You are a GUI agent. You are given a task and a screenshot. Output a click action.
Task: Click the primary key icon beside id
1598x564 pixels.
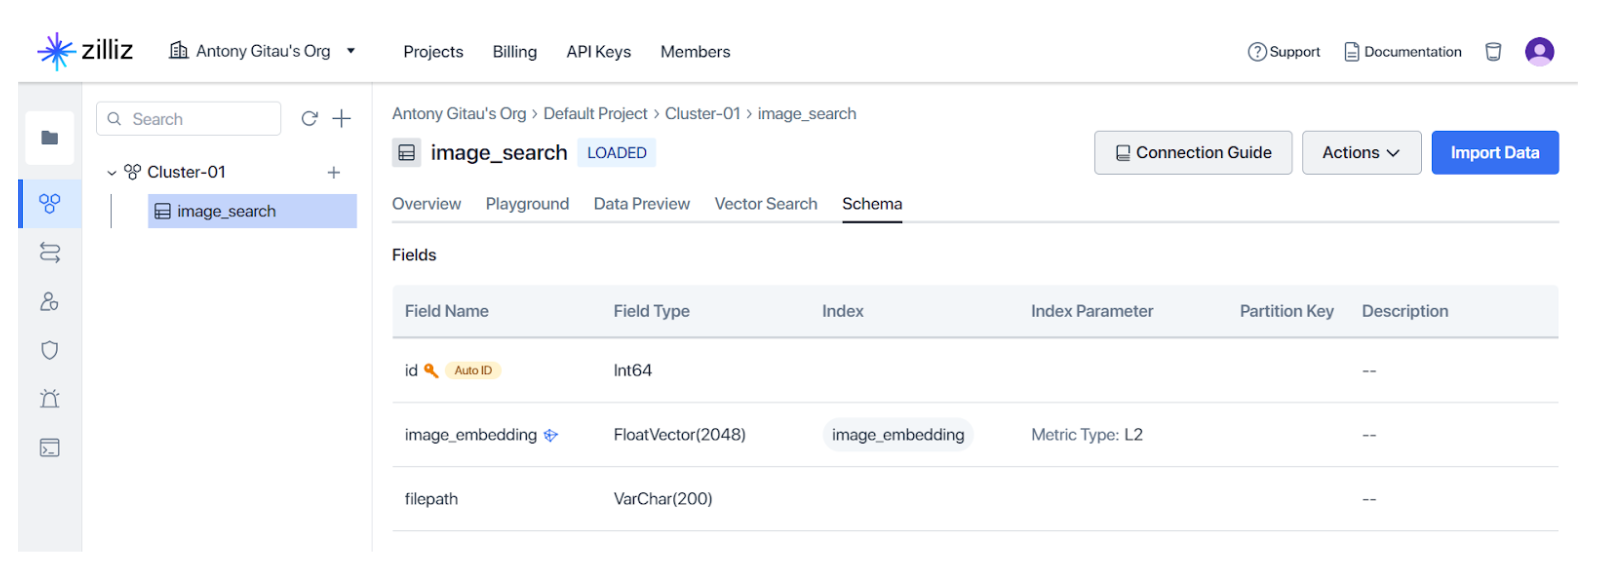(431, 371)
